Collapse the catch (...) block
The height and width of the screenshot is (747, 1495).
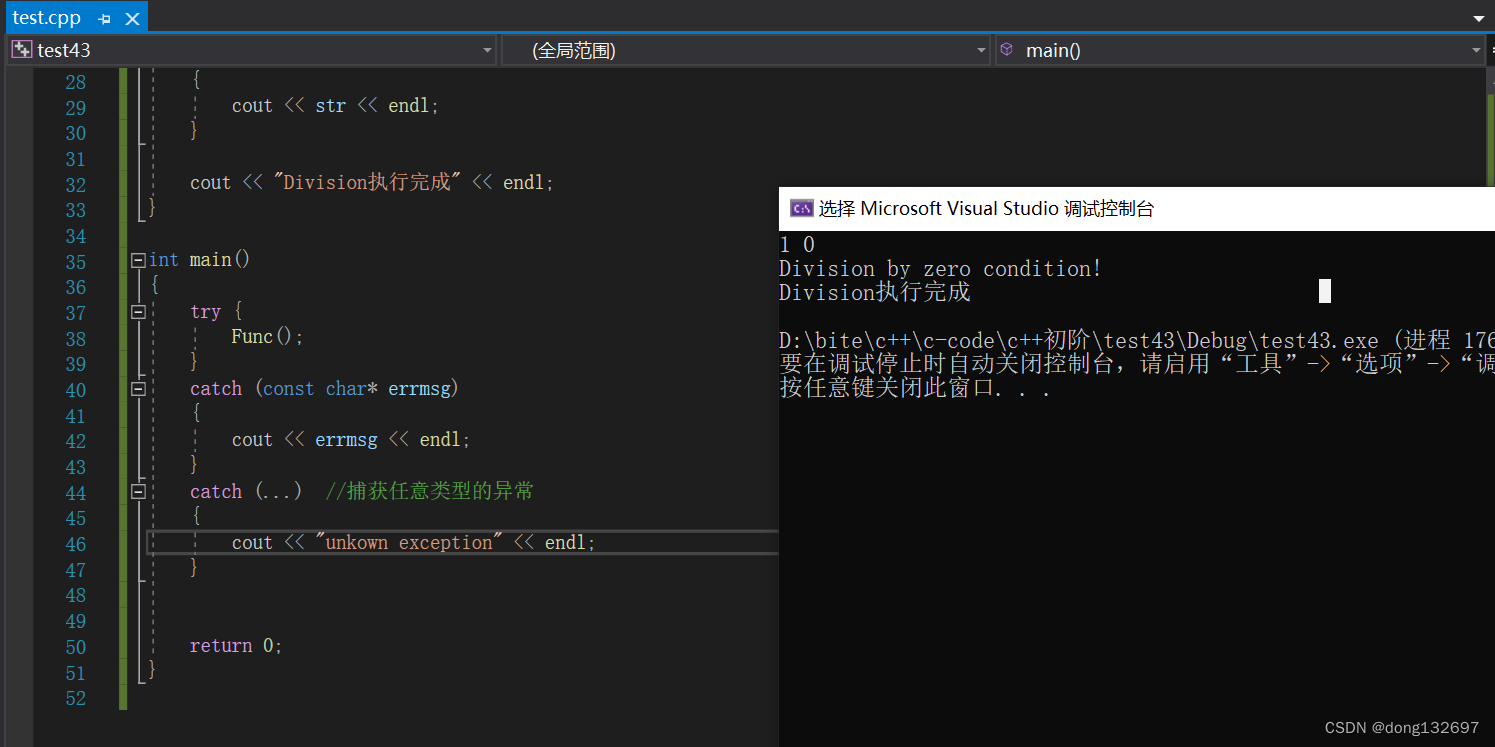point(138,492)
